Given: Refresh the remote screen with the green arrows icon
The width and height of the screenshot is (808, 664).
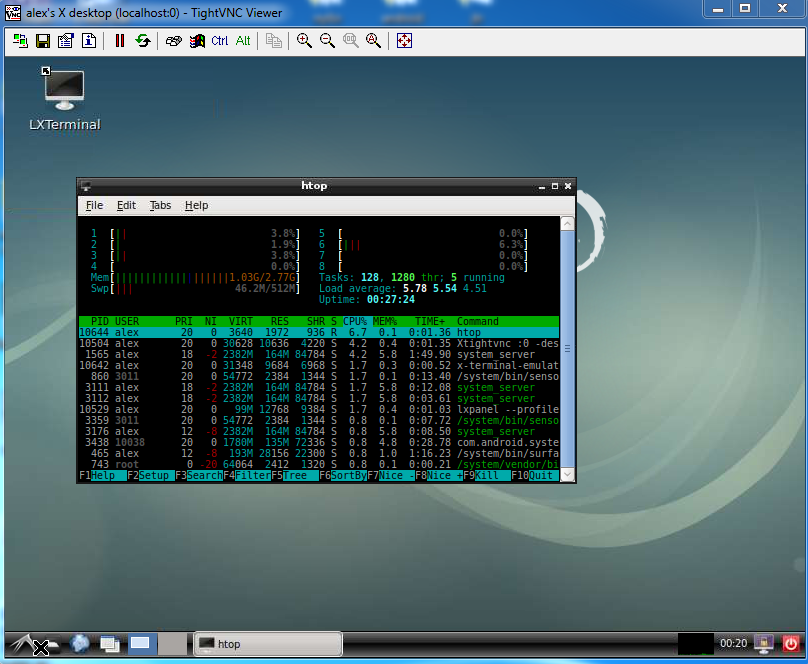Looking at the screenshot, I should pos(143,41).
